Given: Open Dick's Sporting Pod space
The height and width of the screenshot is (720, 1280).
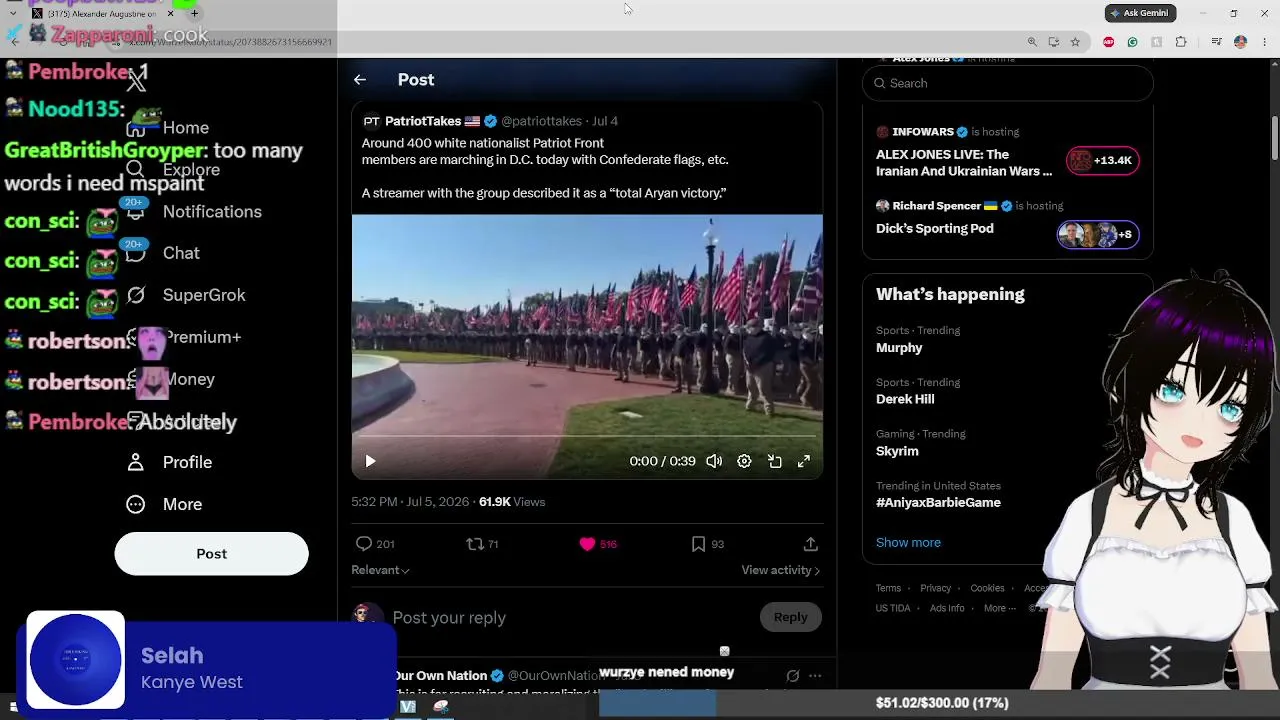Looking at the screenshot, I should [935, 228].
